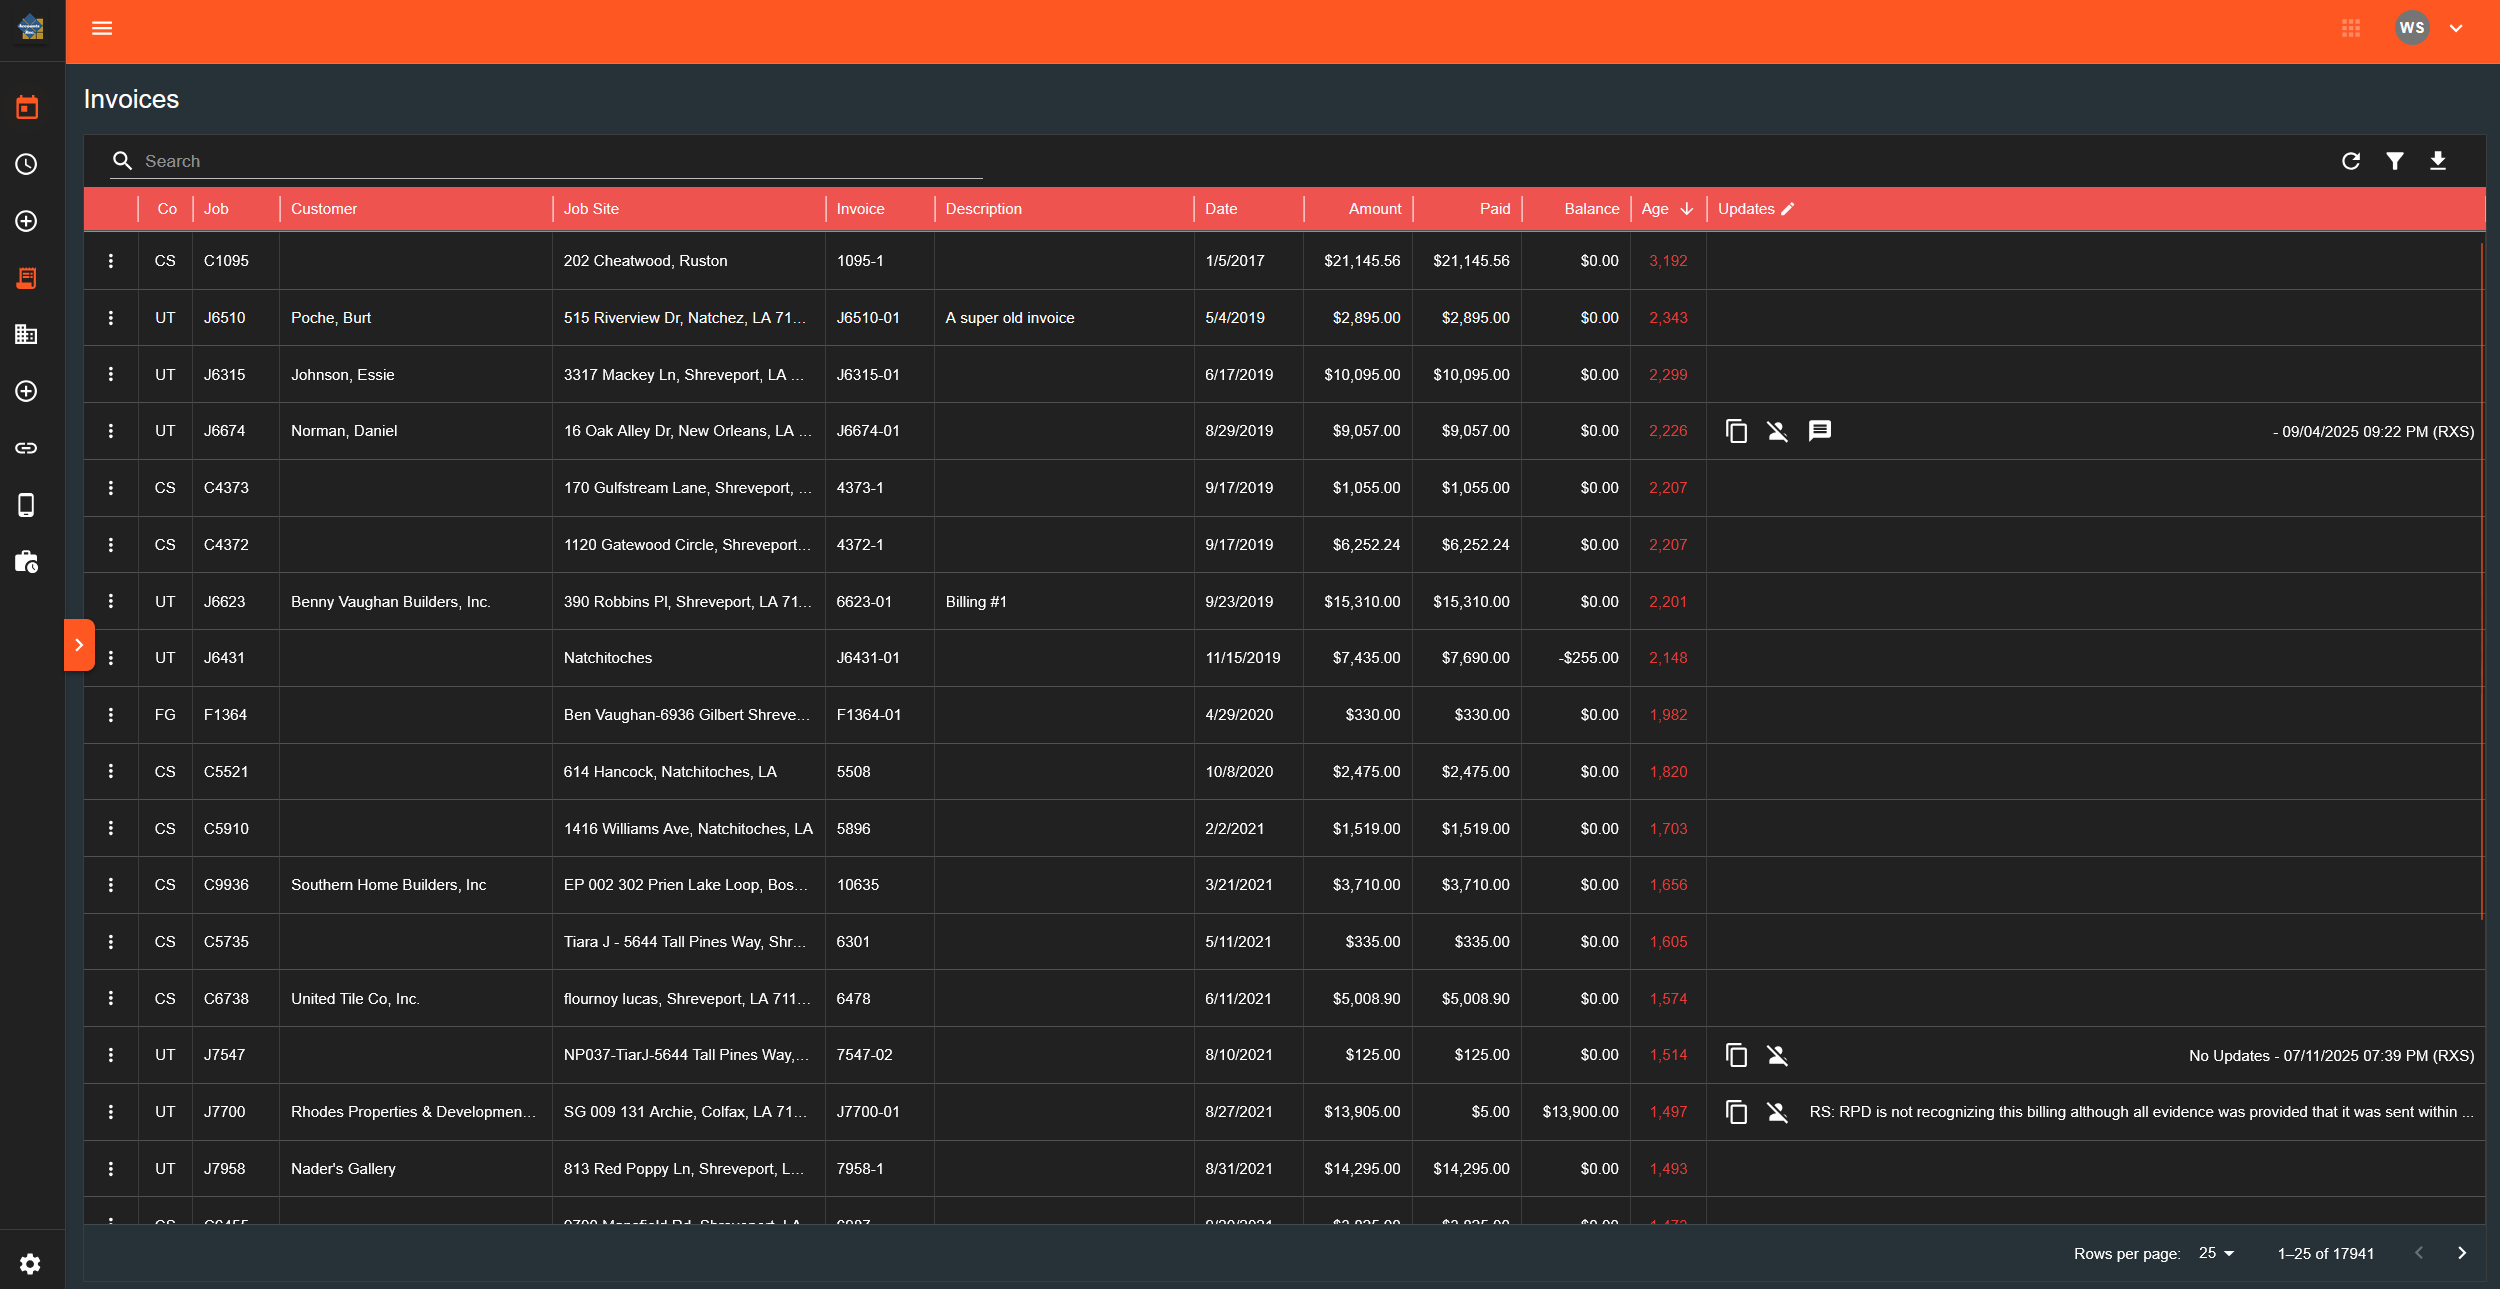Go to the next page of invoices
Screen dimensions: 2500x1289
[x=2463, y=1253]
